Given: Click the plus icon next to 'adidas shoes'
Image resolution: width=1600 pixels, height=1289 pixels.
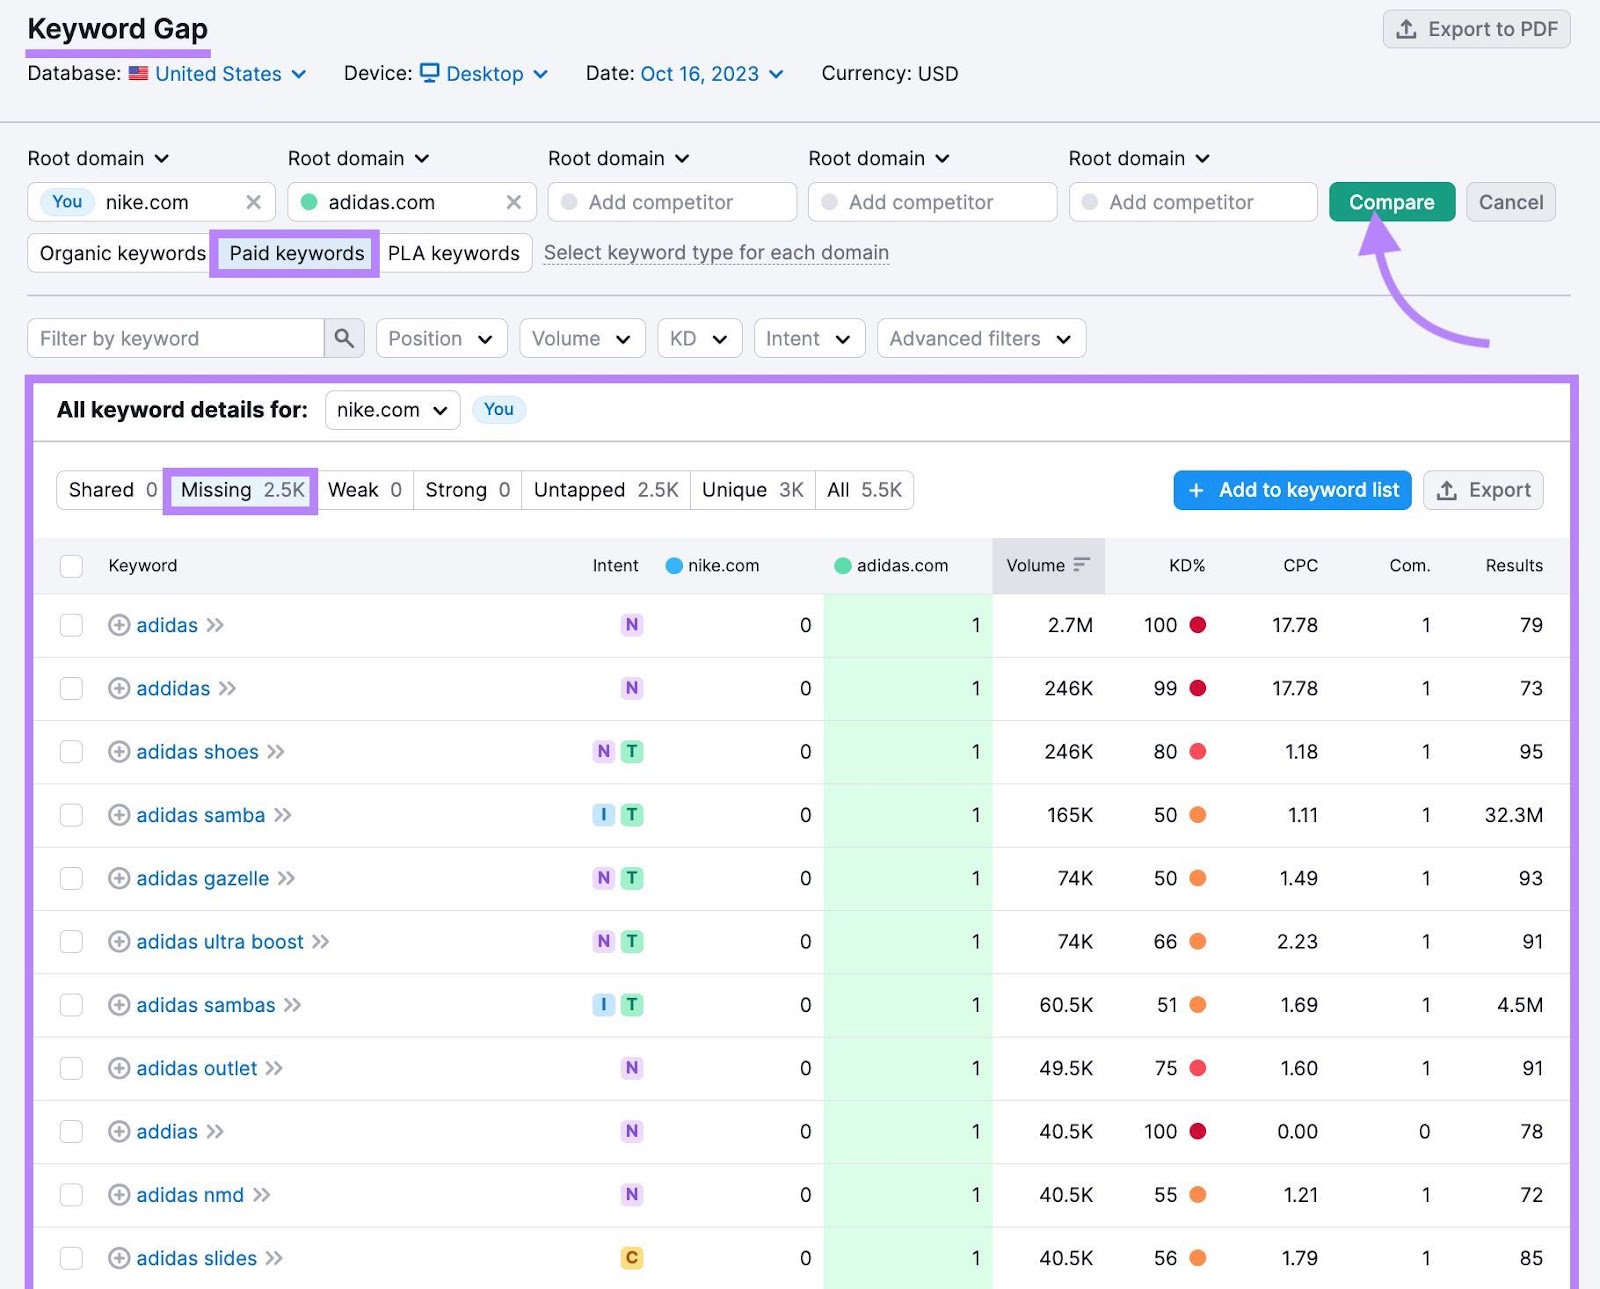Looking at the screenshot, I should [x=119, y=751].
